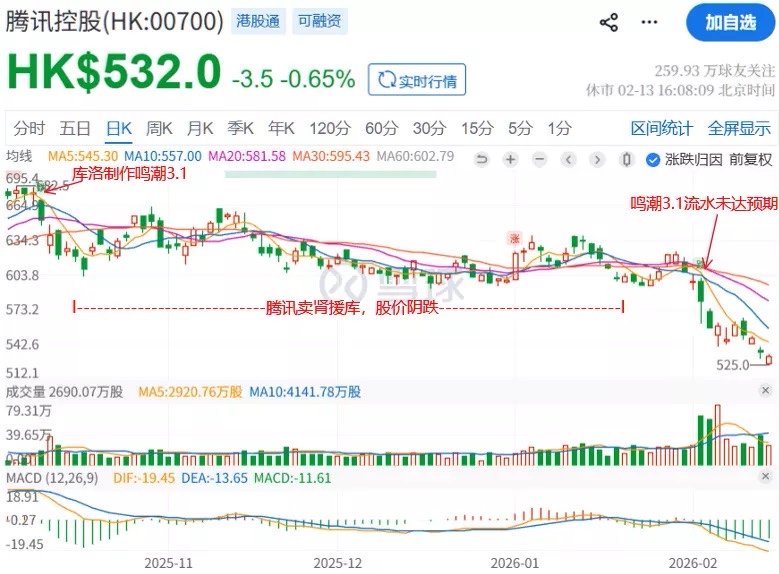Image resolution: width=779 pixels, height=574 pixels.
Task: Click the 港股通 tag
Action: click(x=258, y=21)
